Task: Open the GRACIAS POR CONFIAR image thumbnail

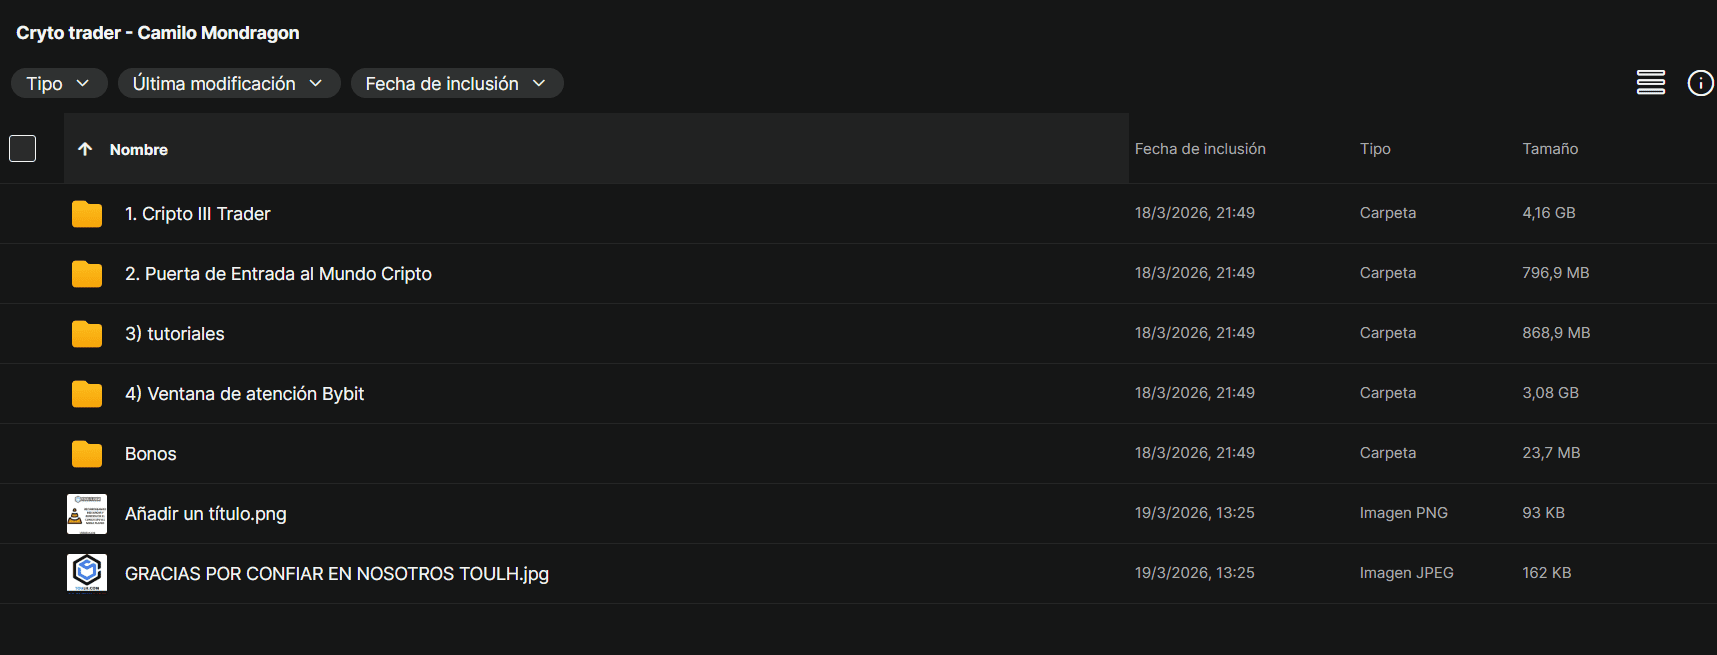Action: 87,573
